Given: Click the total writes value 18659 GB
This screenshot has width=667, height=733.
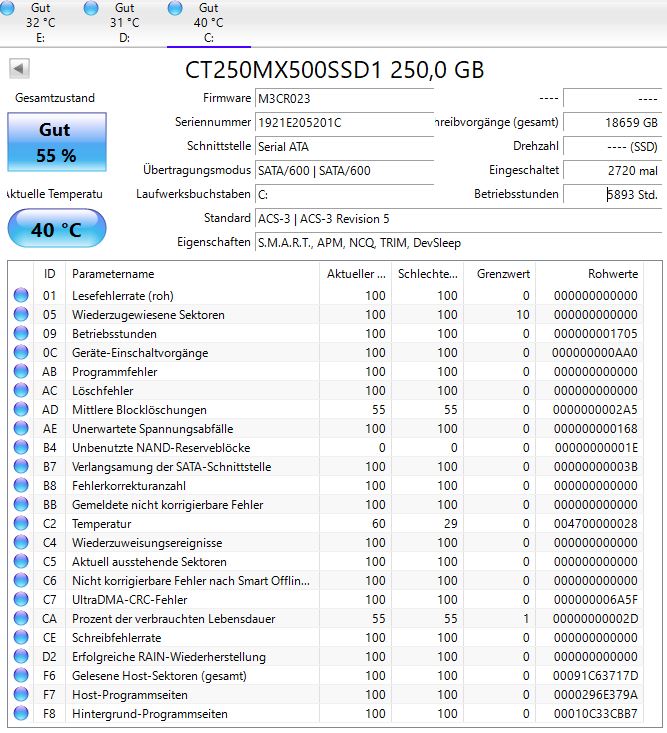Looking at the screenshot, I should 612,122.
